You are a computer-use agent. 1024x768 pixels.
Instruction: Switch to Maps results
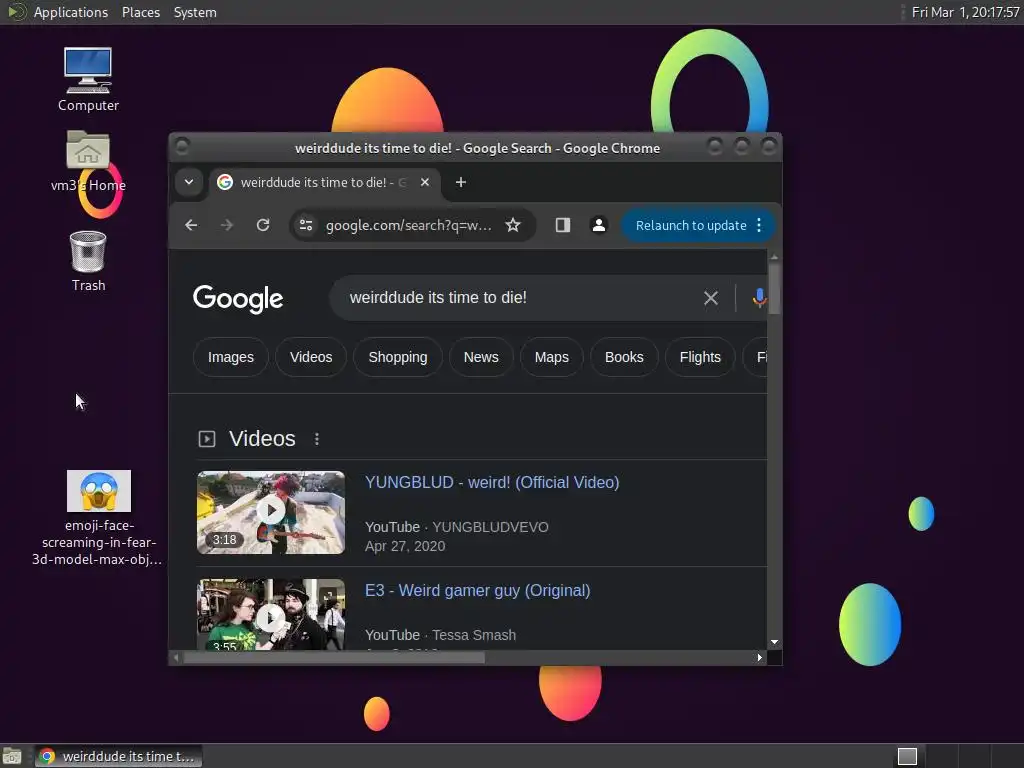(x=552, y=357)
